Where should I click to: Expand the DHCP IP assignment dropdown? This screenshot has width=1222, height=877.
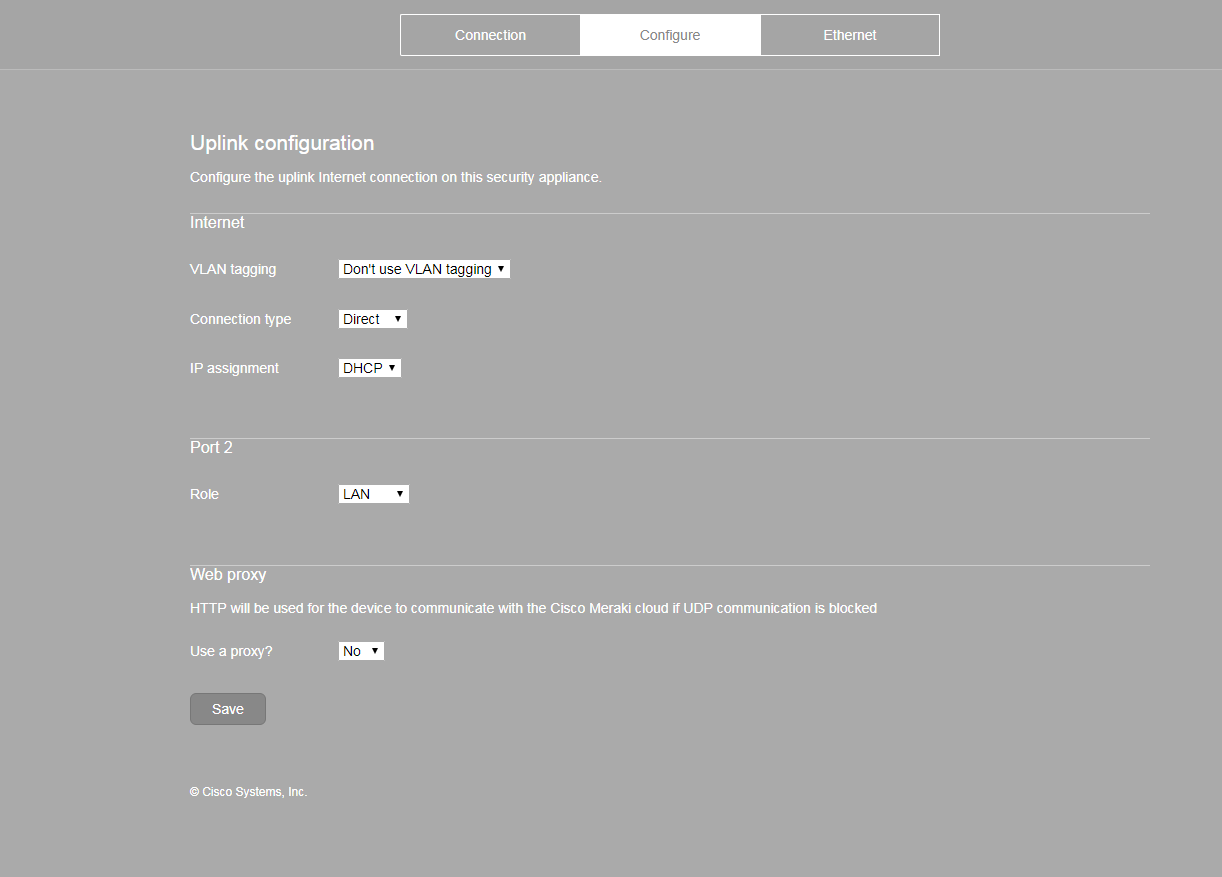(x=370, y=368)
